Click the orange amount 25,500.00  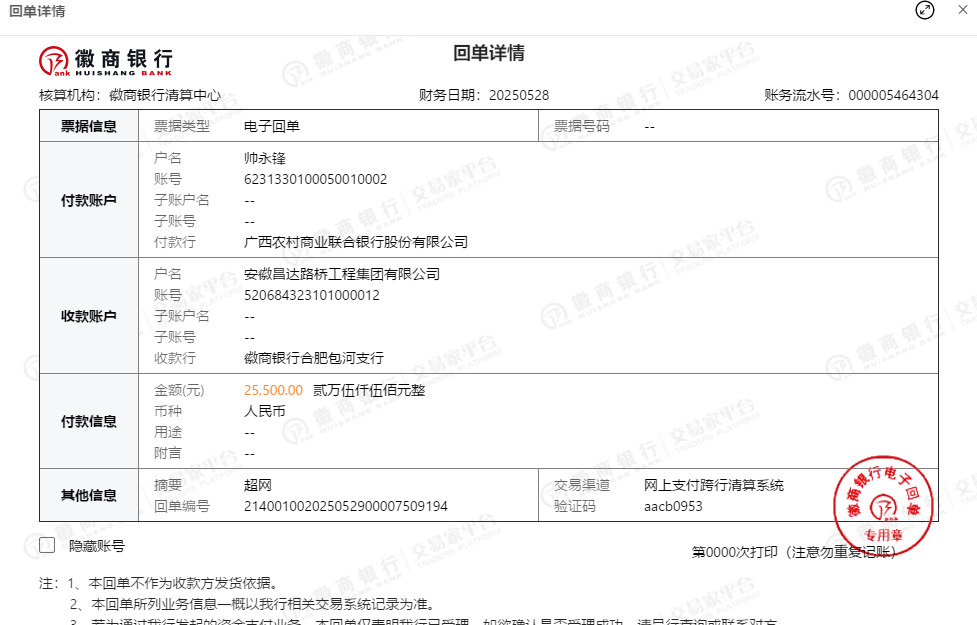(x=273, y=390)
